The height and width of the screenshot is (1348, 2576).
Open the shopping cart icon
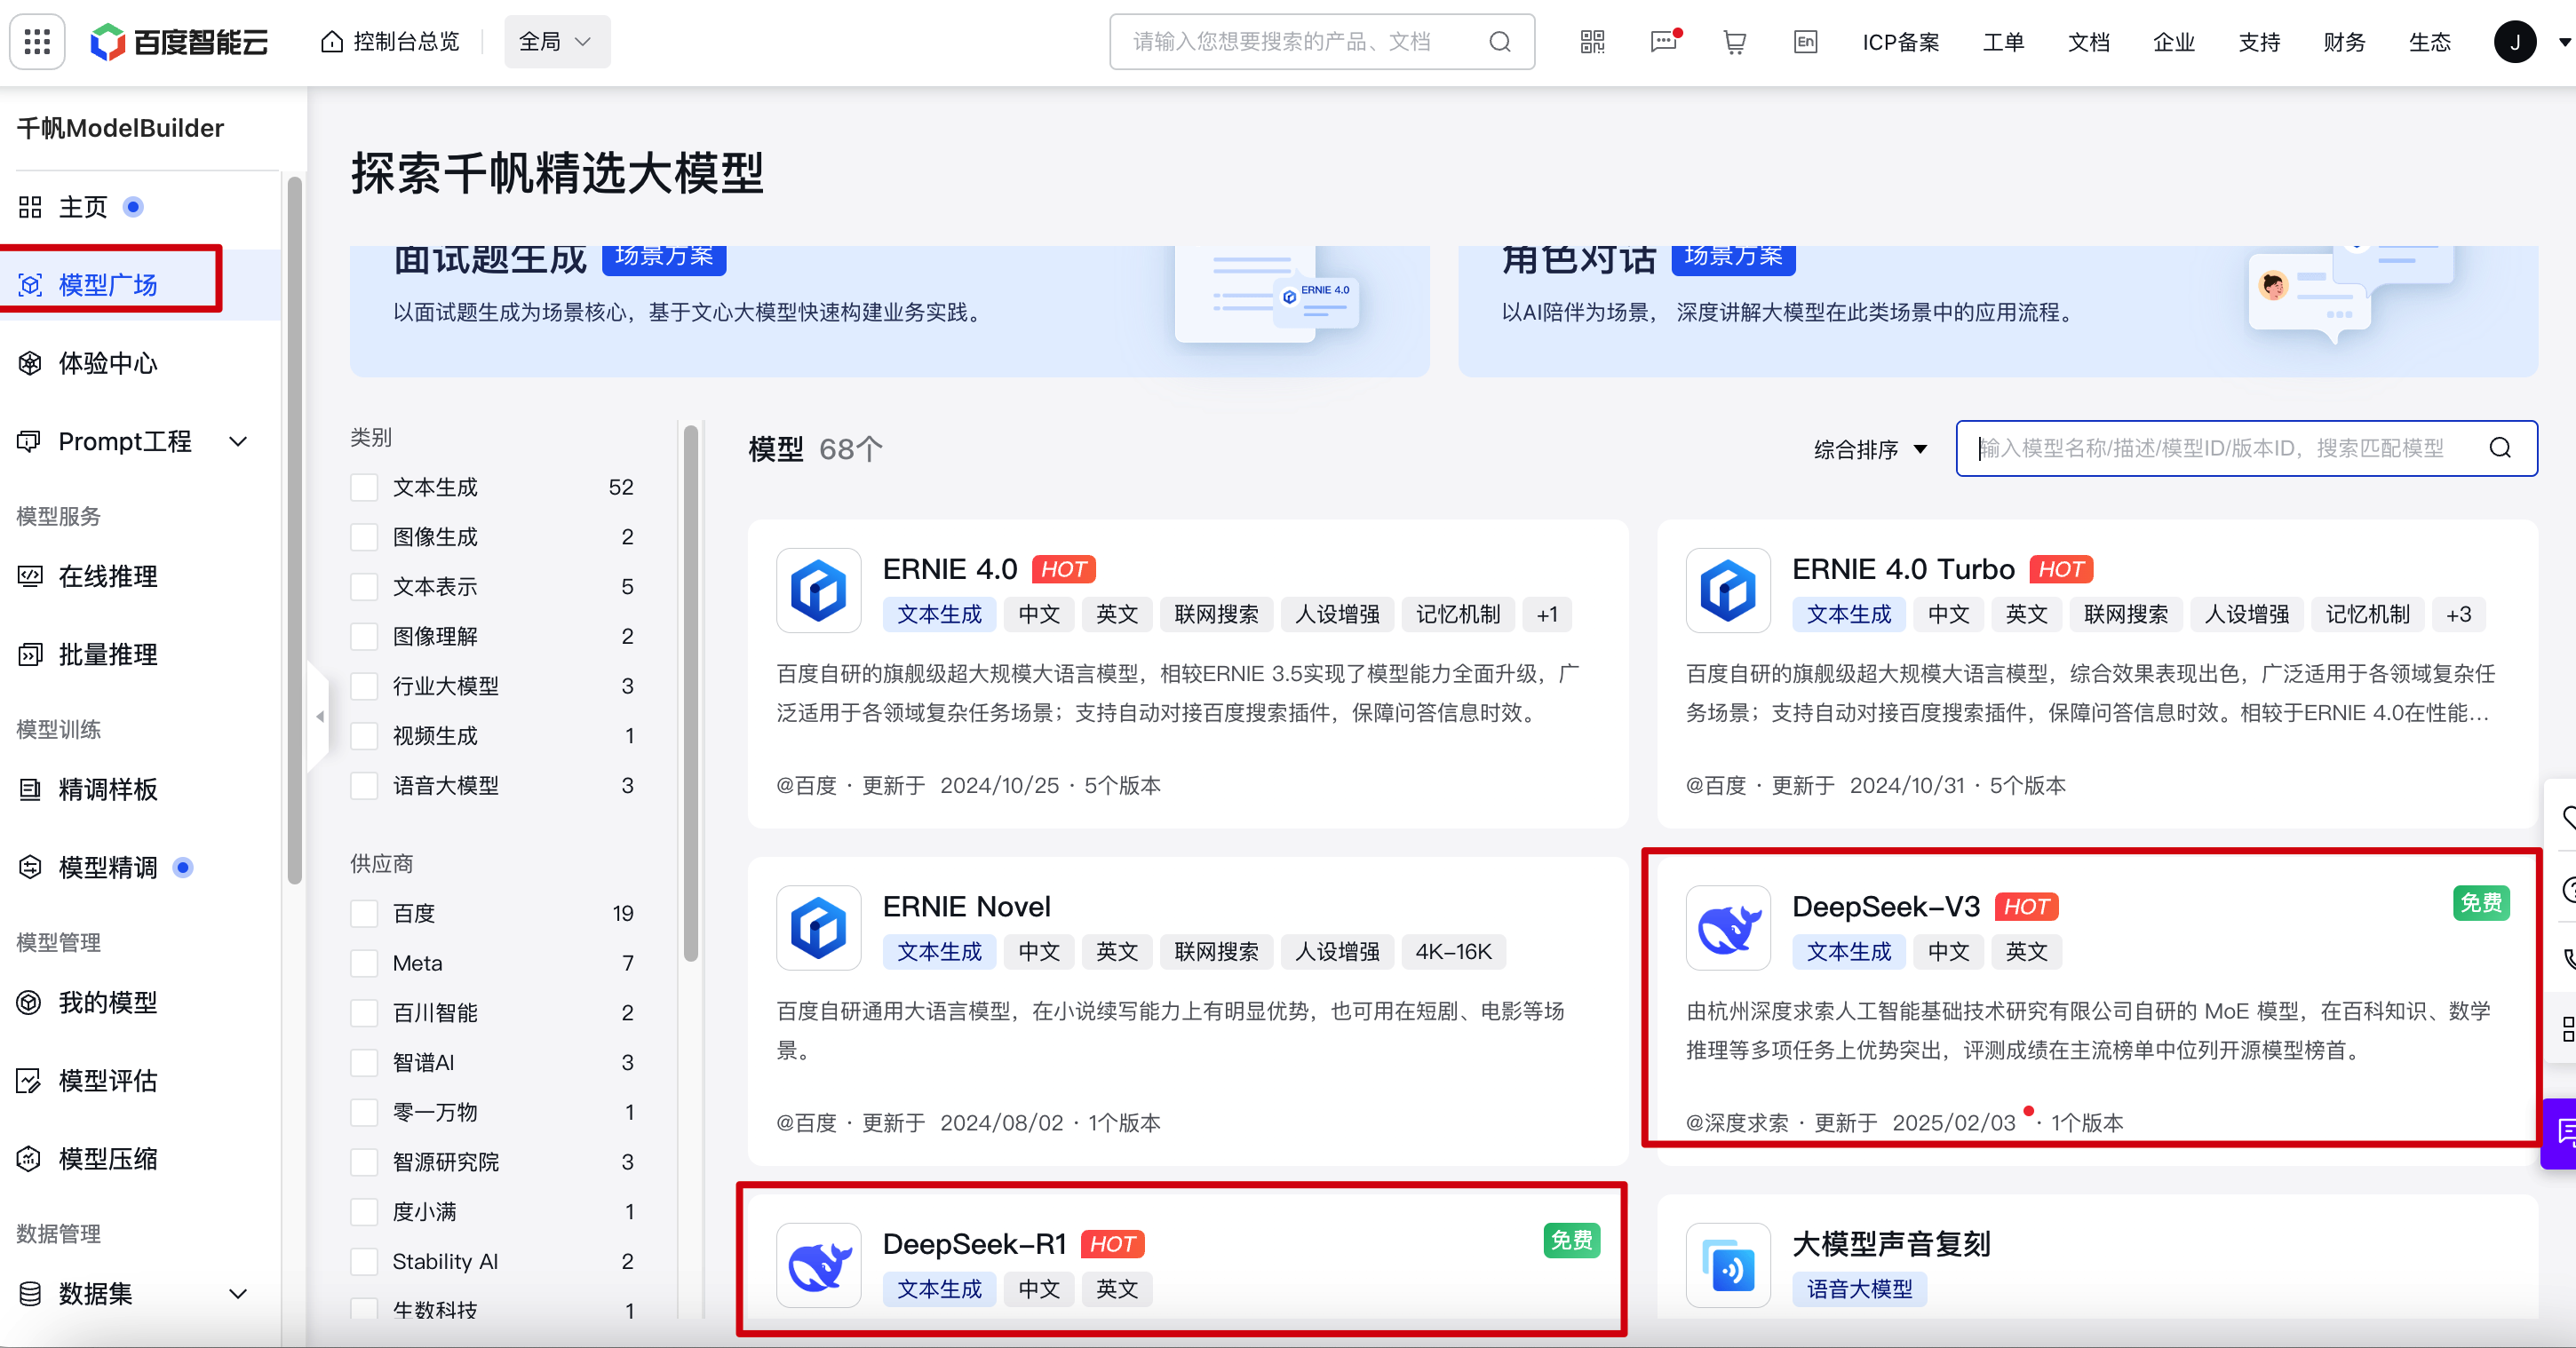1735,42
